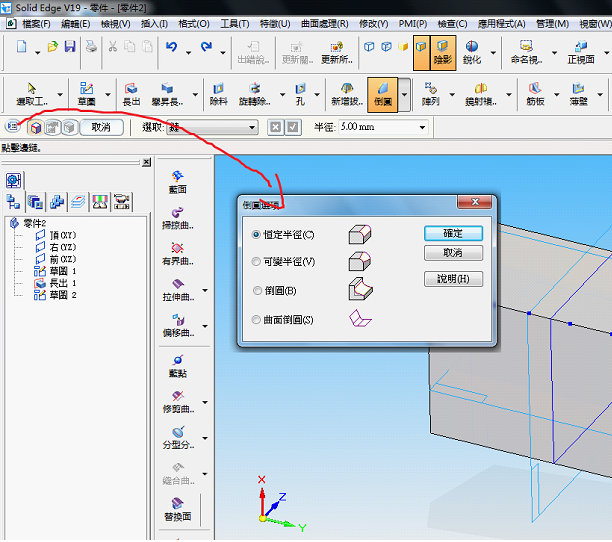This screenshot has height=542, width=612.
Task: Open the 特徵(U) menu
Action: point(275,24)
